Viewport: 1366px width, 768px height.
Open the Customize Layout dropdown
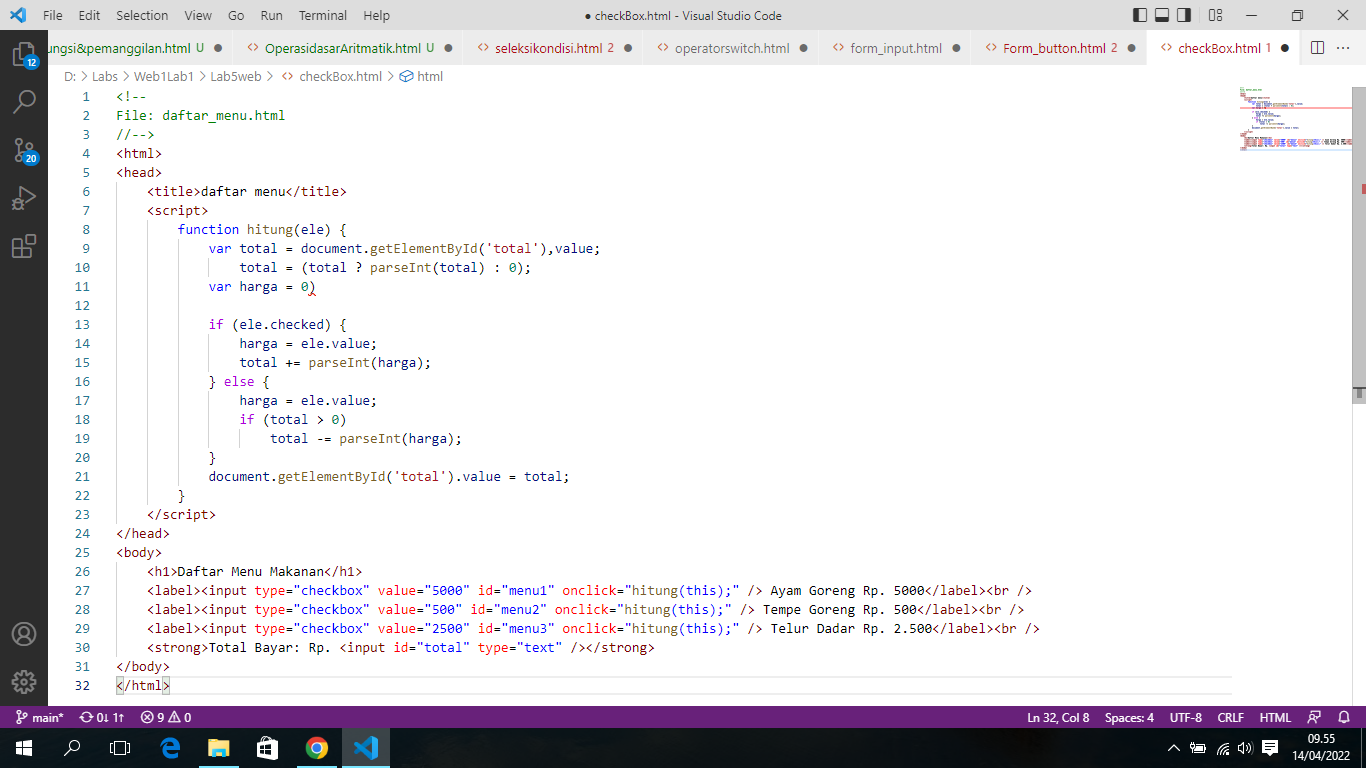coord(1215,15)
